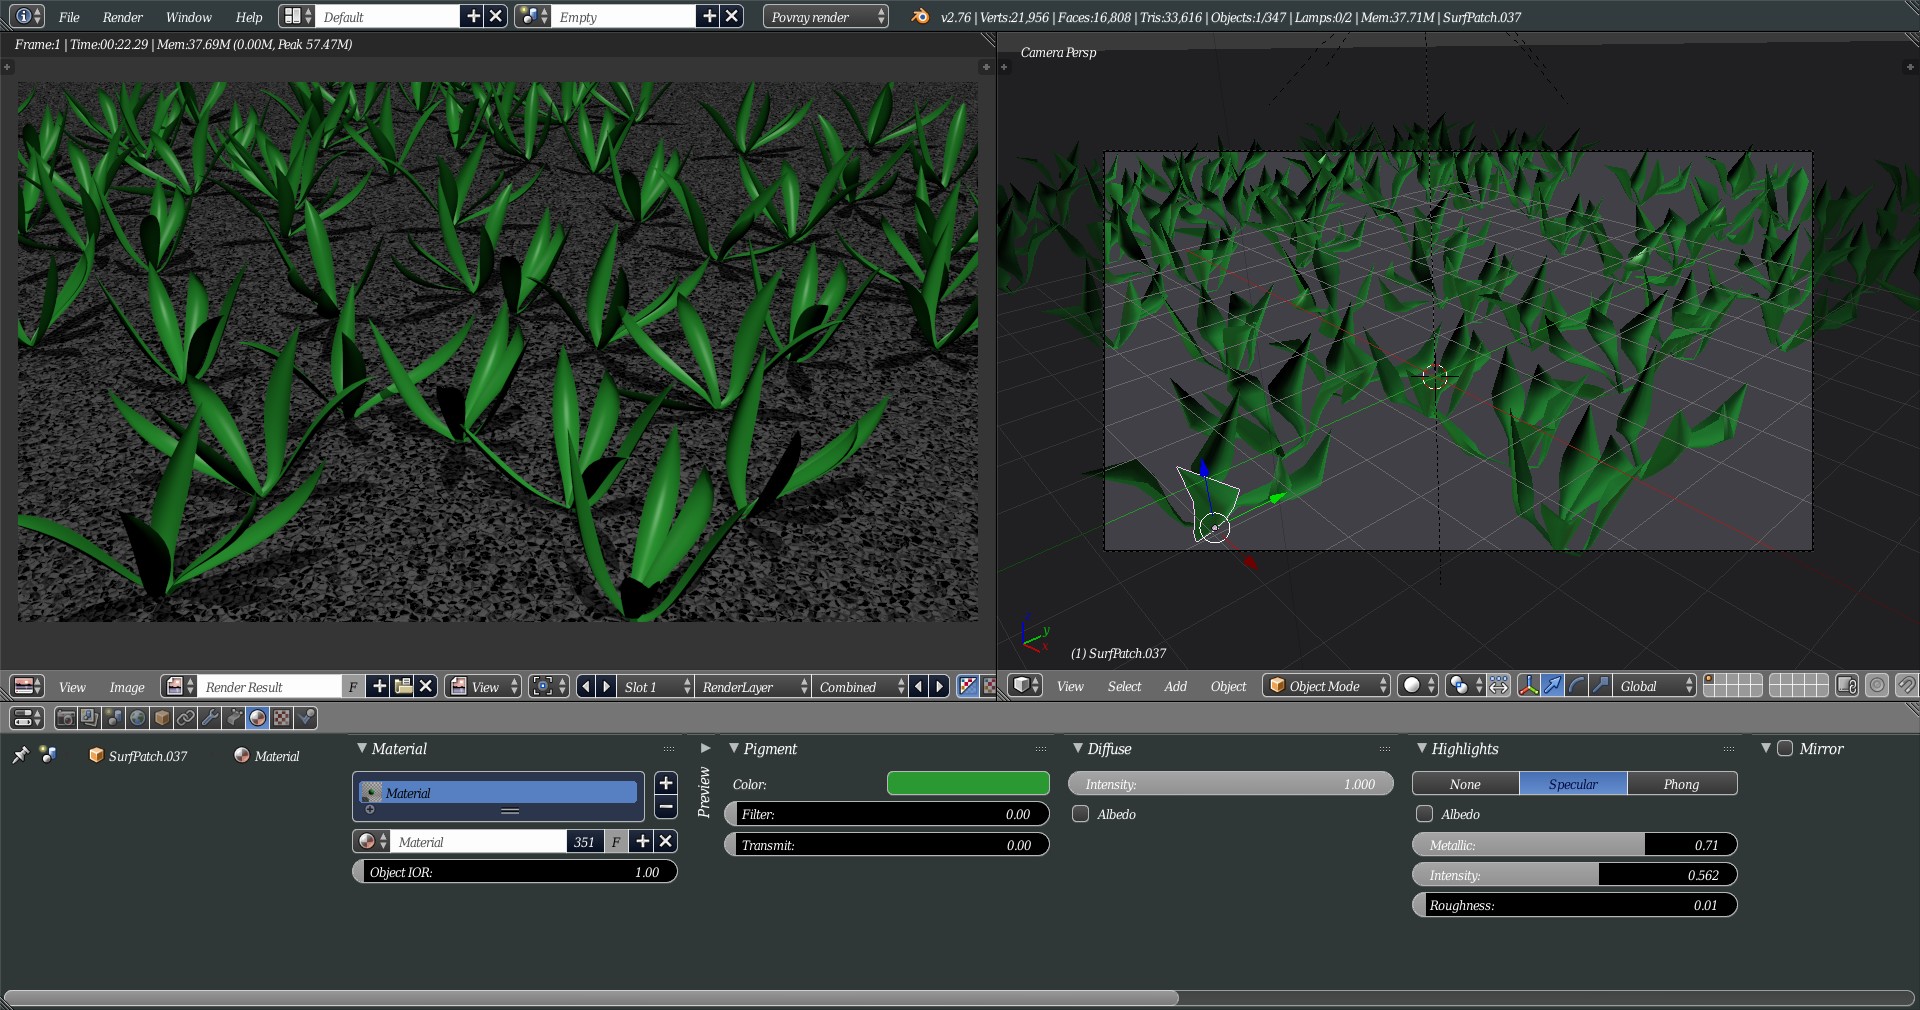Open the World properties tab

tap(138, 718)
